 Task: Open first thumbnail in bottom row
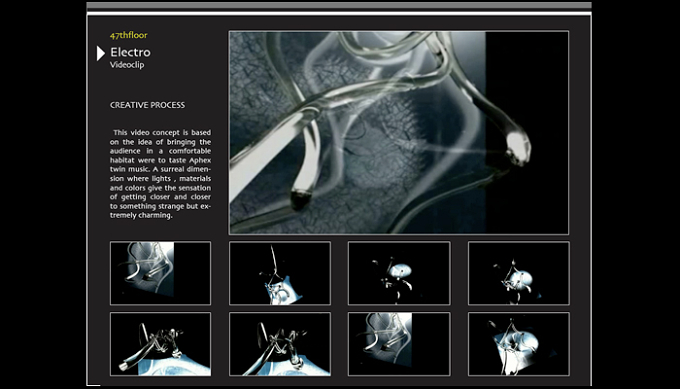pos(160,344)
